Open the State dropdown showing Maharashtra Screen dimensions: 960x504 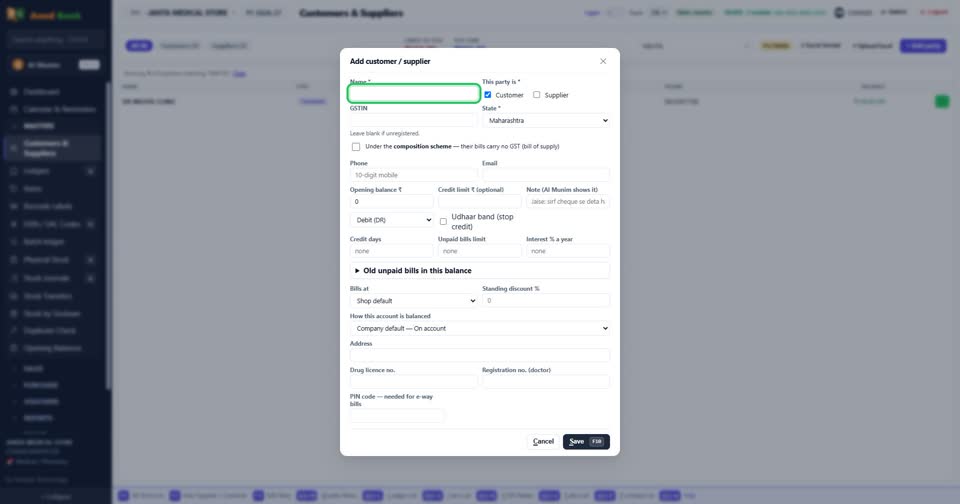coord(546,121)
